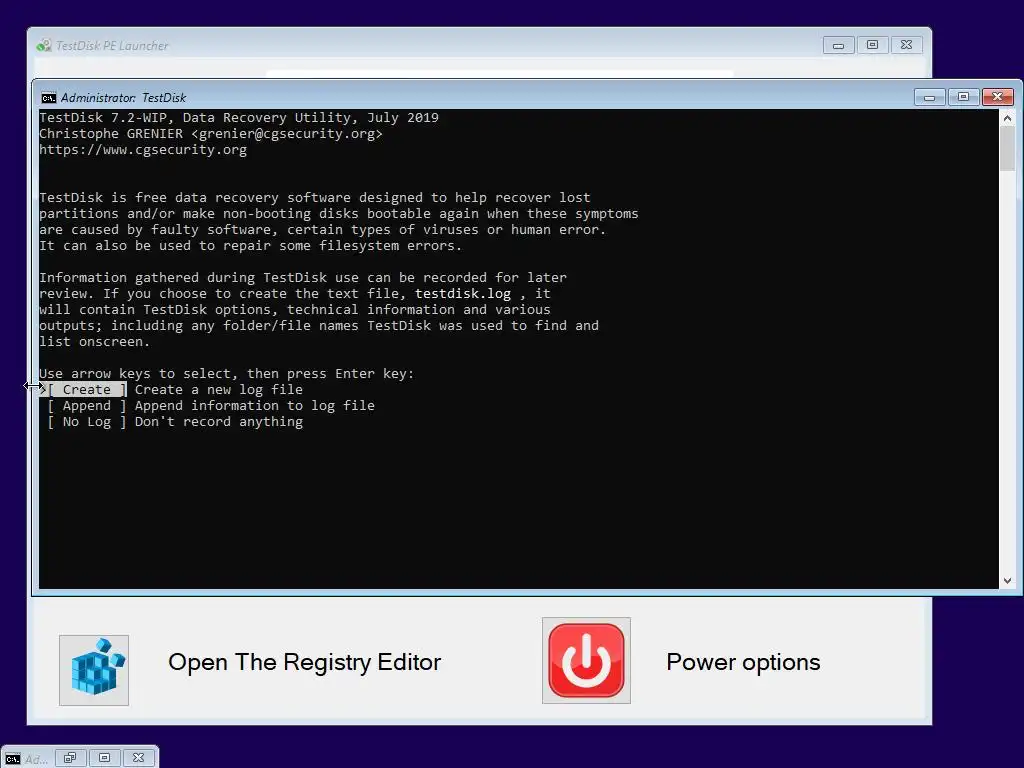The height and width of the screenshot is (768, 1024).
Task: Click the Open The Registry Editor label
Action: click(304, 662)
